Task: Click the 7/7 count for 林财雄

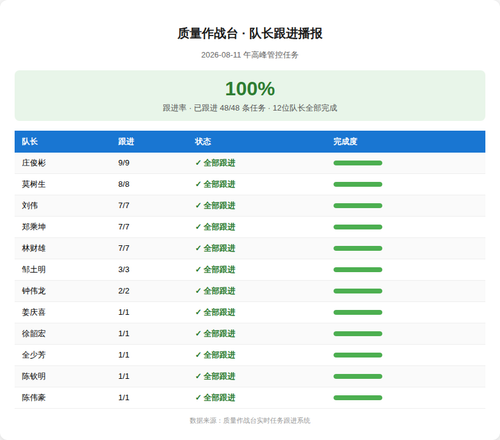Action: [124, 248]
